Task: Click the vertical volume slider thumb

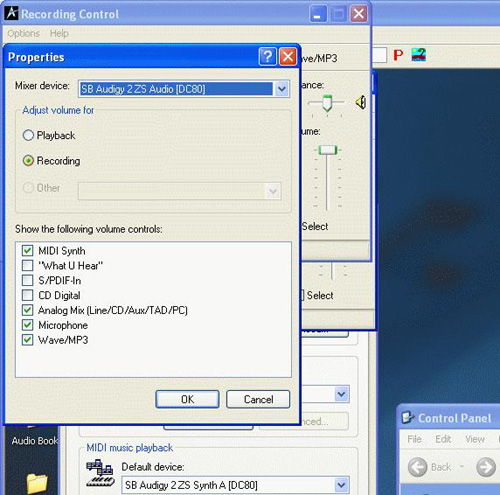Action: pos(328,150)
